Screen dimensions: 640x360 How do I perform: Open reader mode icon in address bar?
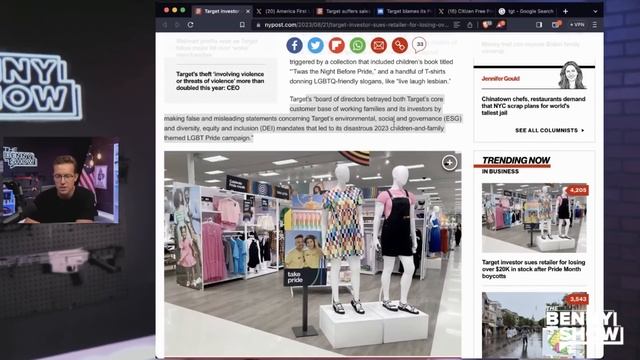[x=457, y=25]
